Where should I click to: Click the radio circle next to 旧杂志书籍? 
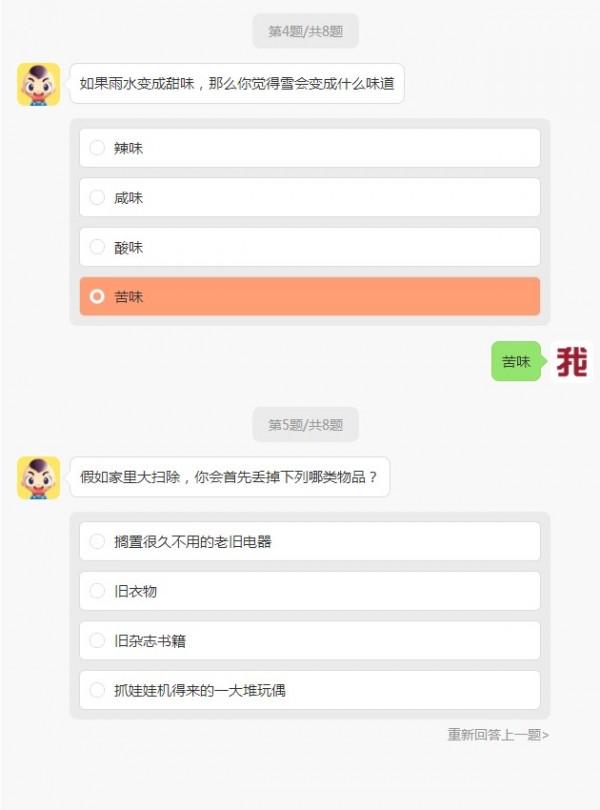[97, 640]
